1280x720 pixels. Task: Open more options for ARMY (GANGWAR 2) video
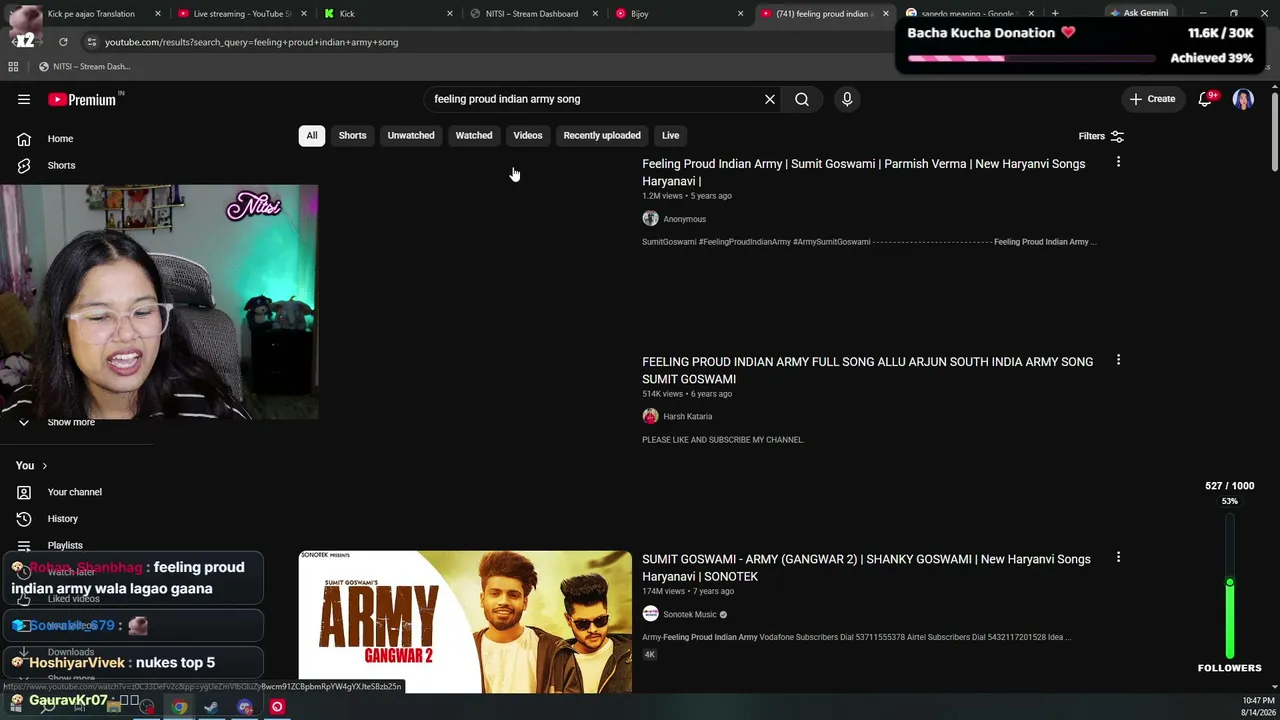1118,557
